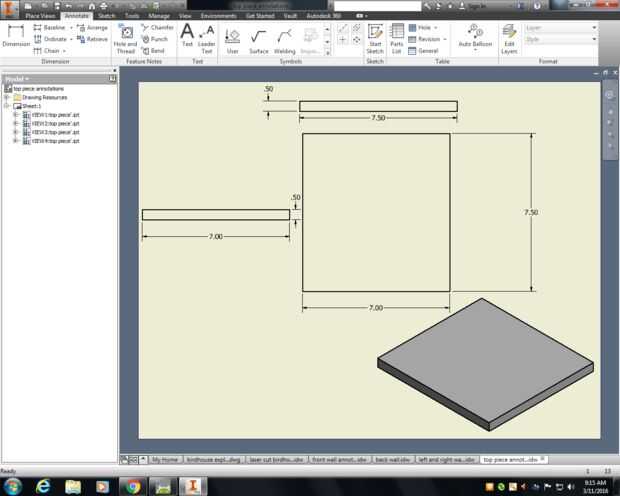Open the left and right wall document tab
The image size is (620, 496).
446,460
